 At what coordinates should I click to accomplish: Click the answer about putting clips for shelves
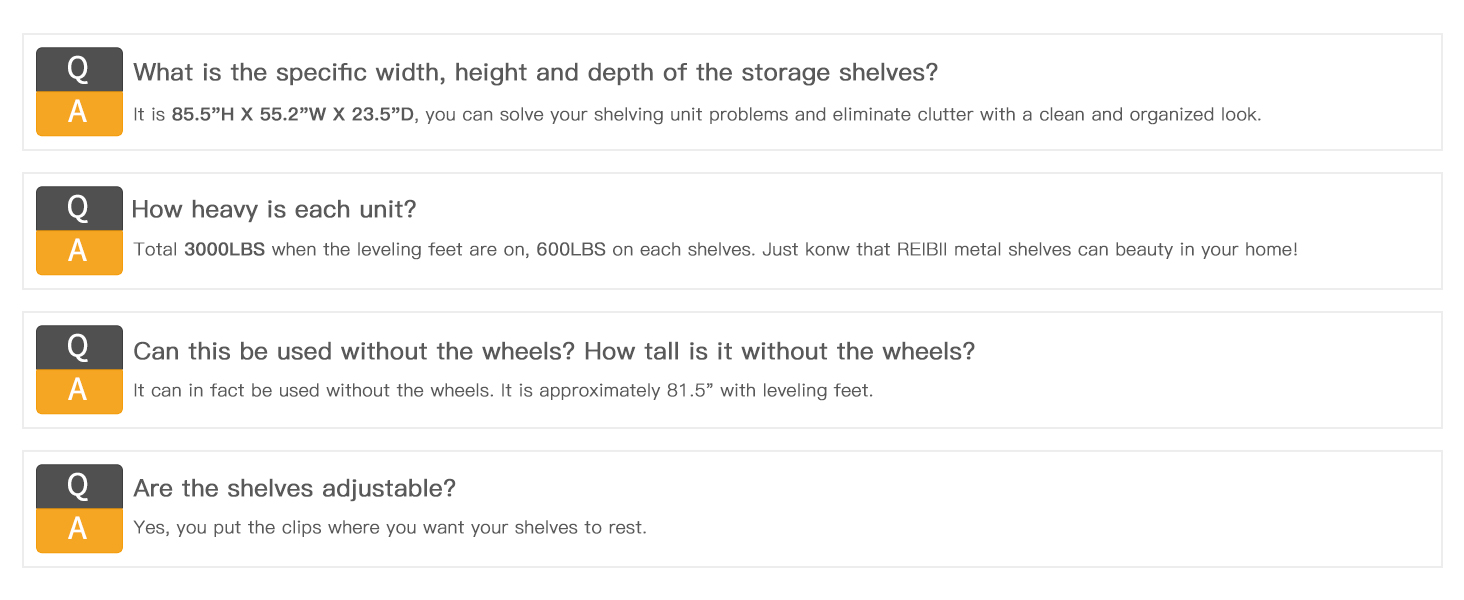click(390, 527)
